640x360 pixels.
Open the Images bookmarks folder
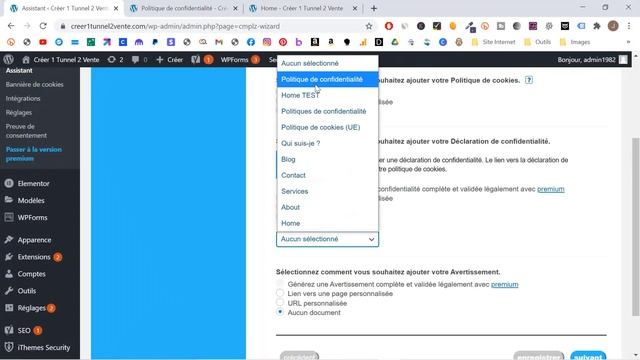pos(575,42)
